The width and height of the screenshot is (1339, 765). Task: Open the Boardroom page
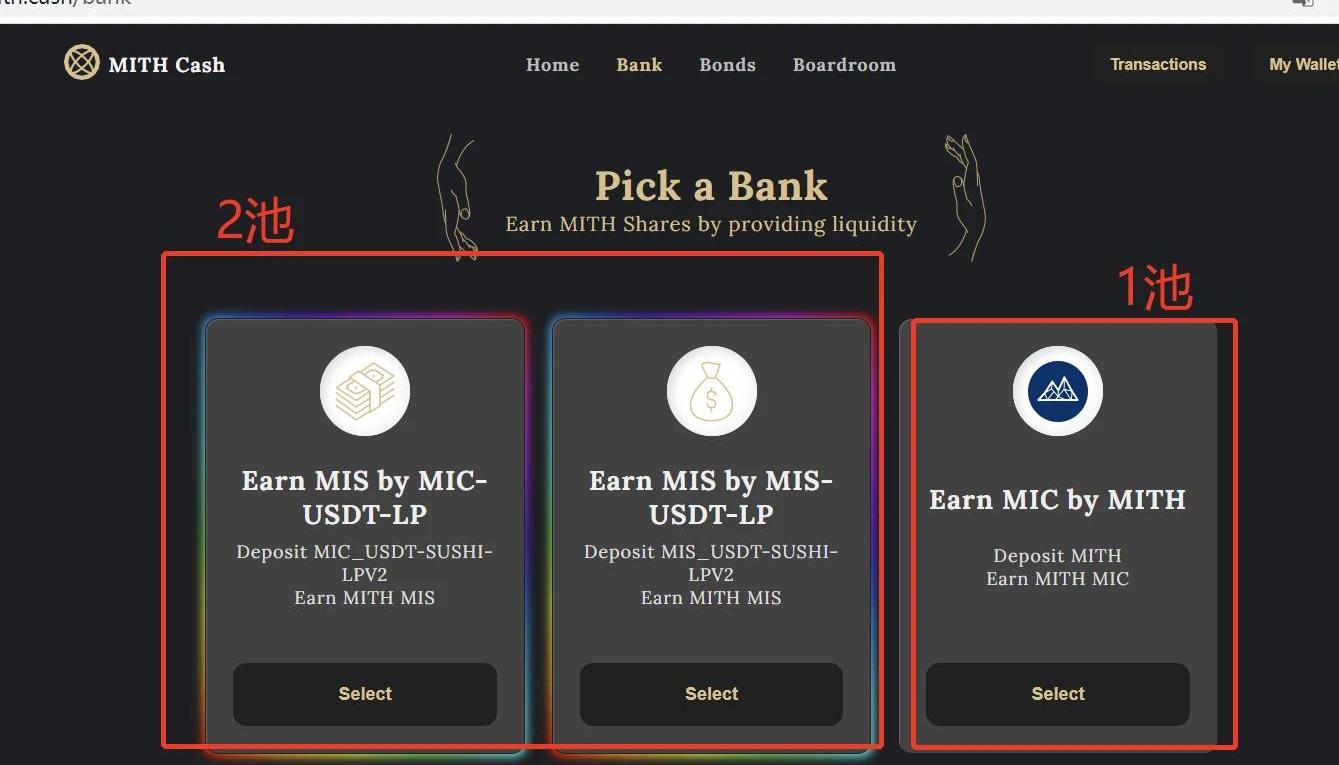coord(844,65)
